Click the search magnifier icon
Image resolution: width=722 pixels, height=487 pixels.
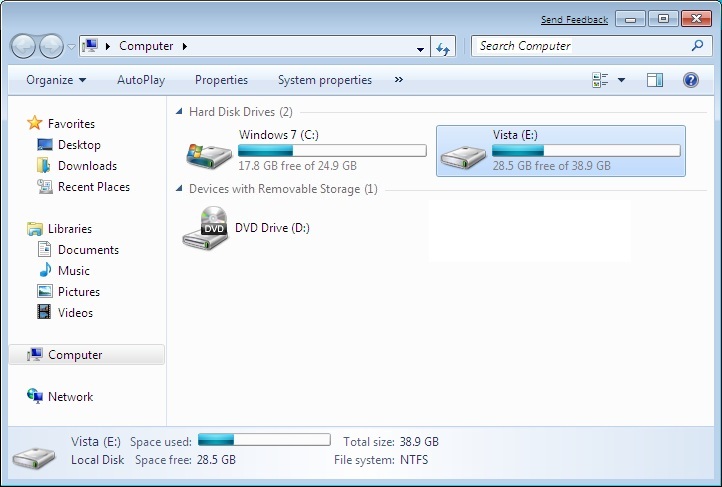coord(698,46)
